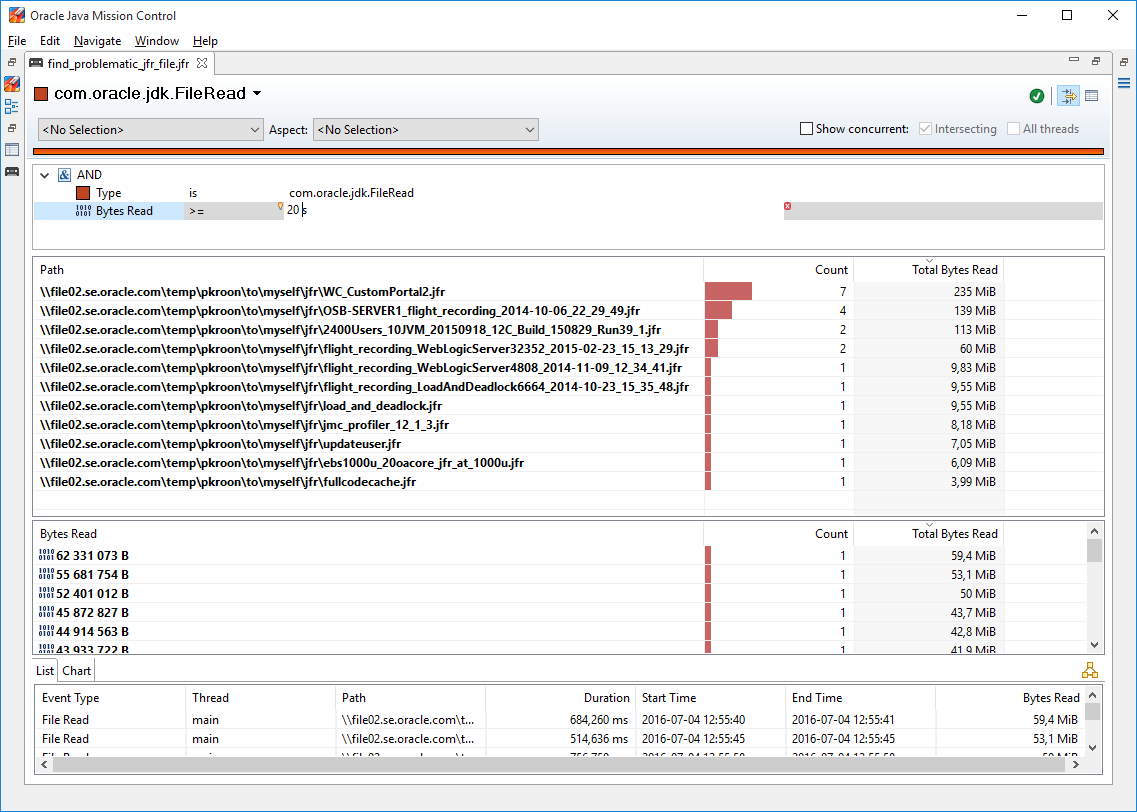
Task: Open the Navigate menu
Action: [x=97, y=41]
